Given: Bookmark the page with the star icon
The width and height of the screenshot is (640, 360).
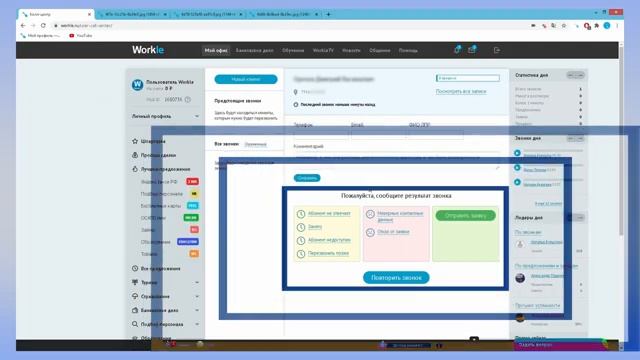Looking at the screenshot, I should point(564,25).
